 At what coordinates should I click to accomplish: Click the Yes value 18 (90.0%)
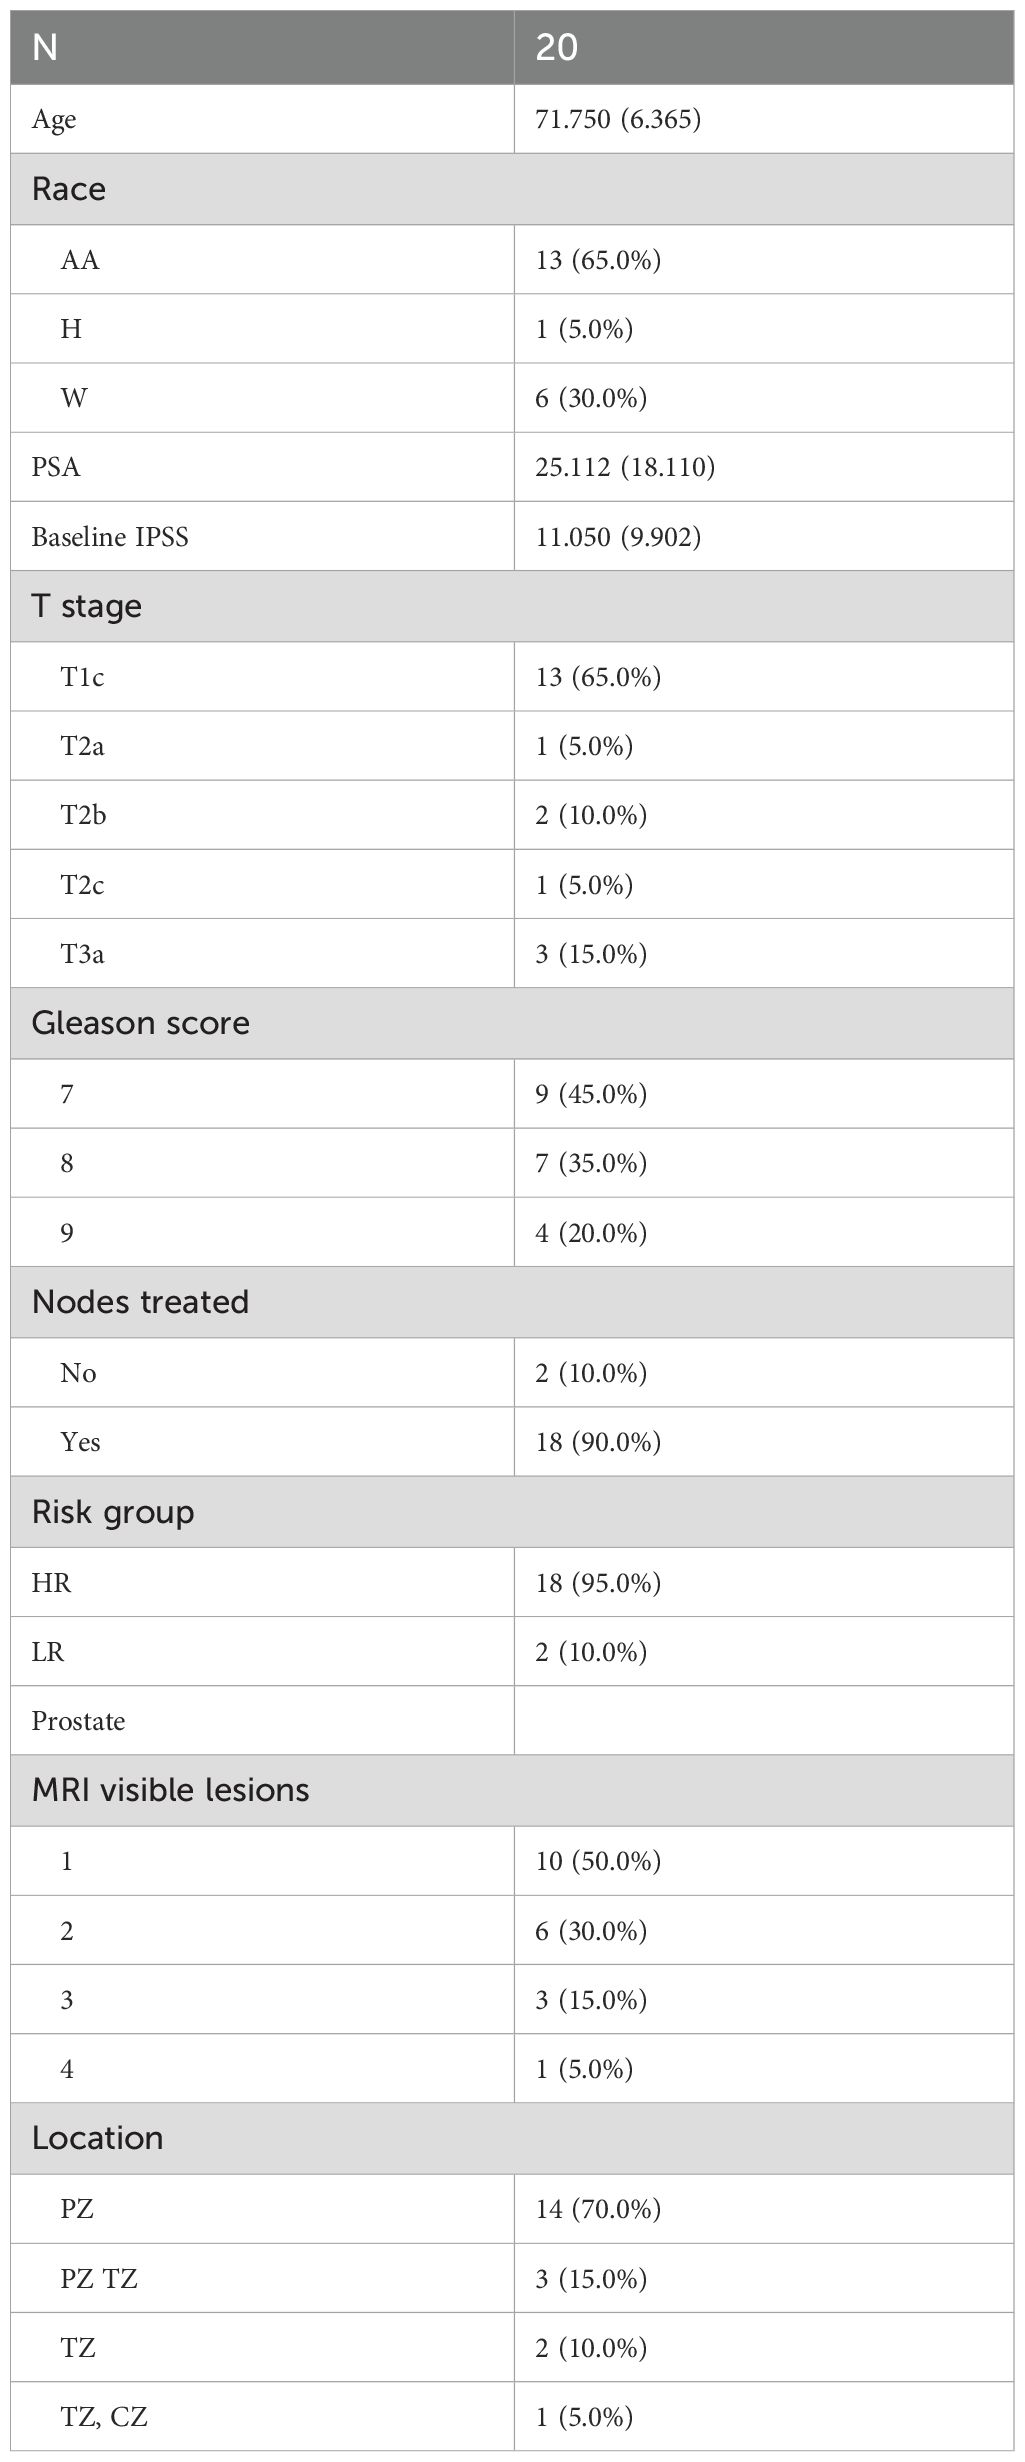tap(598, 1442)
